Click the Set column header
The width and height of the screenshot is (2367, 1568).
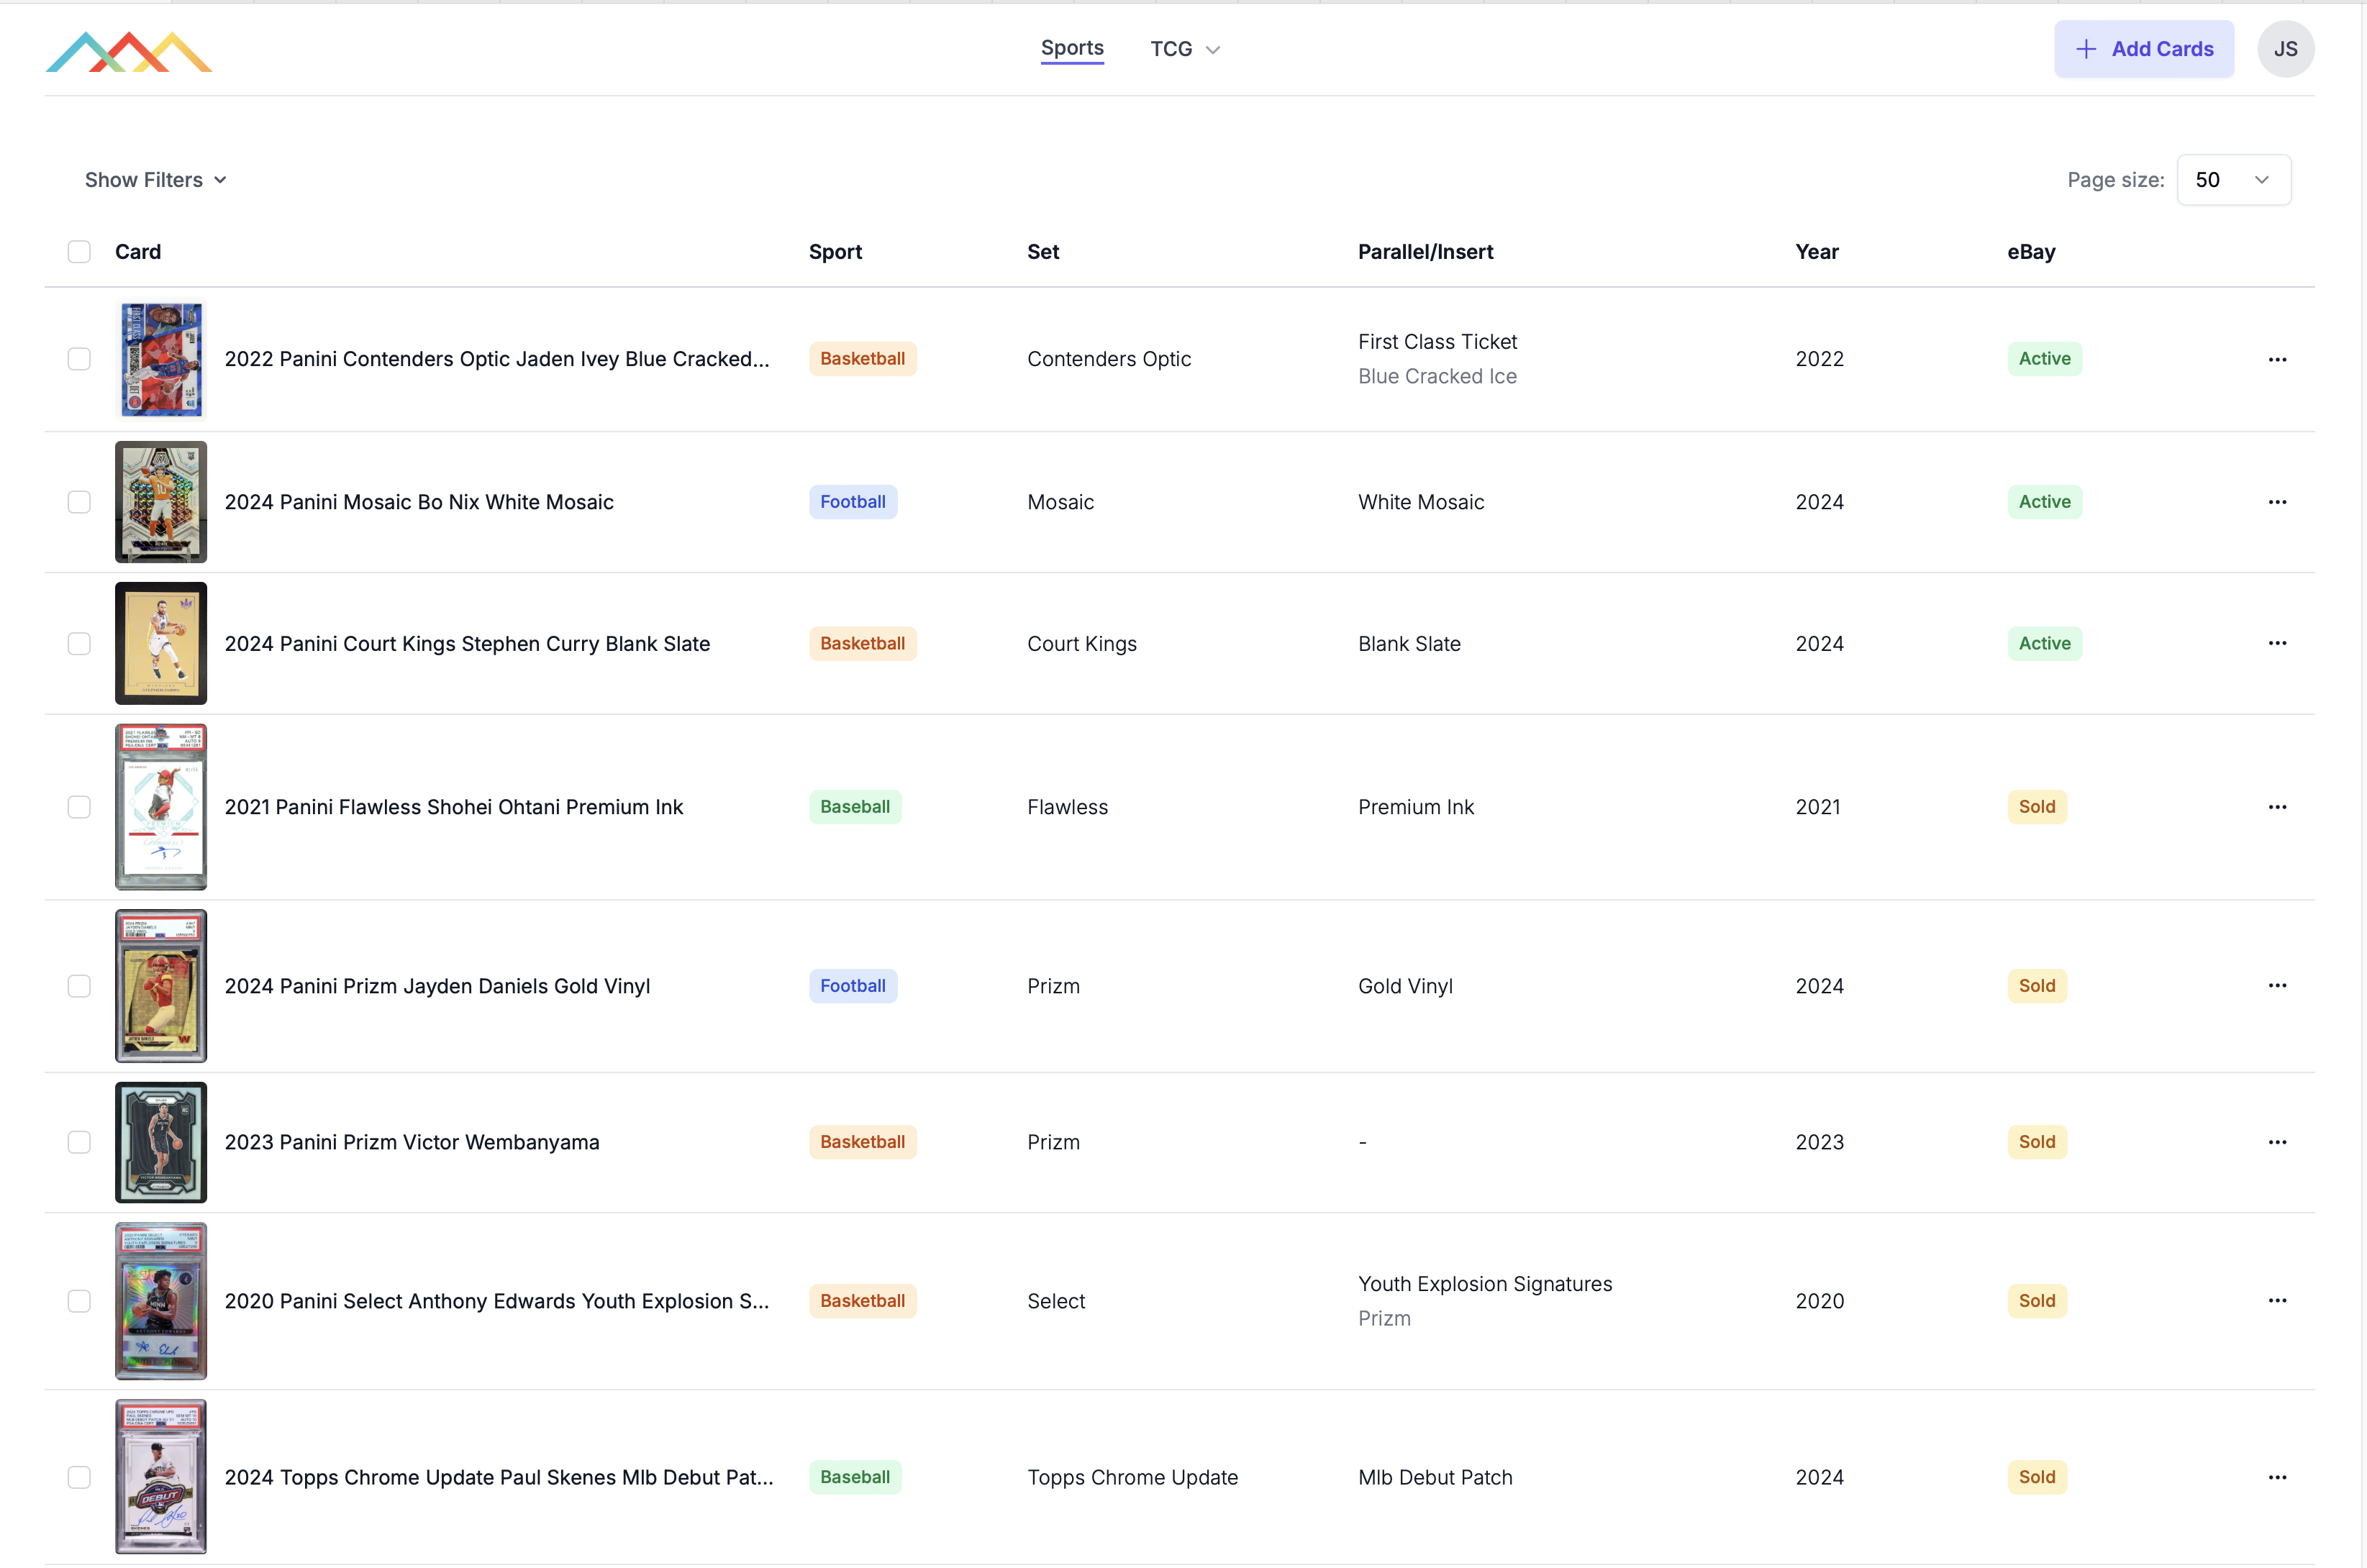1043,252
